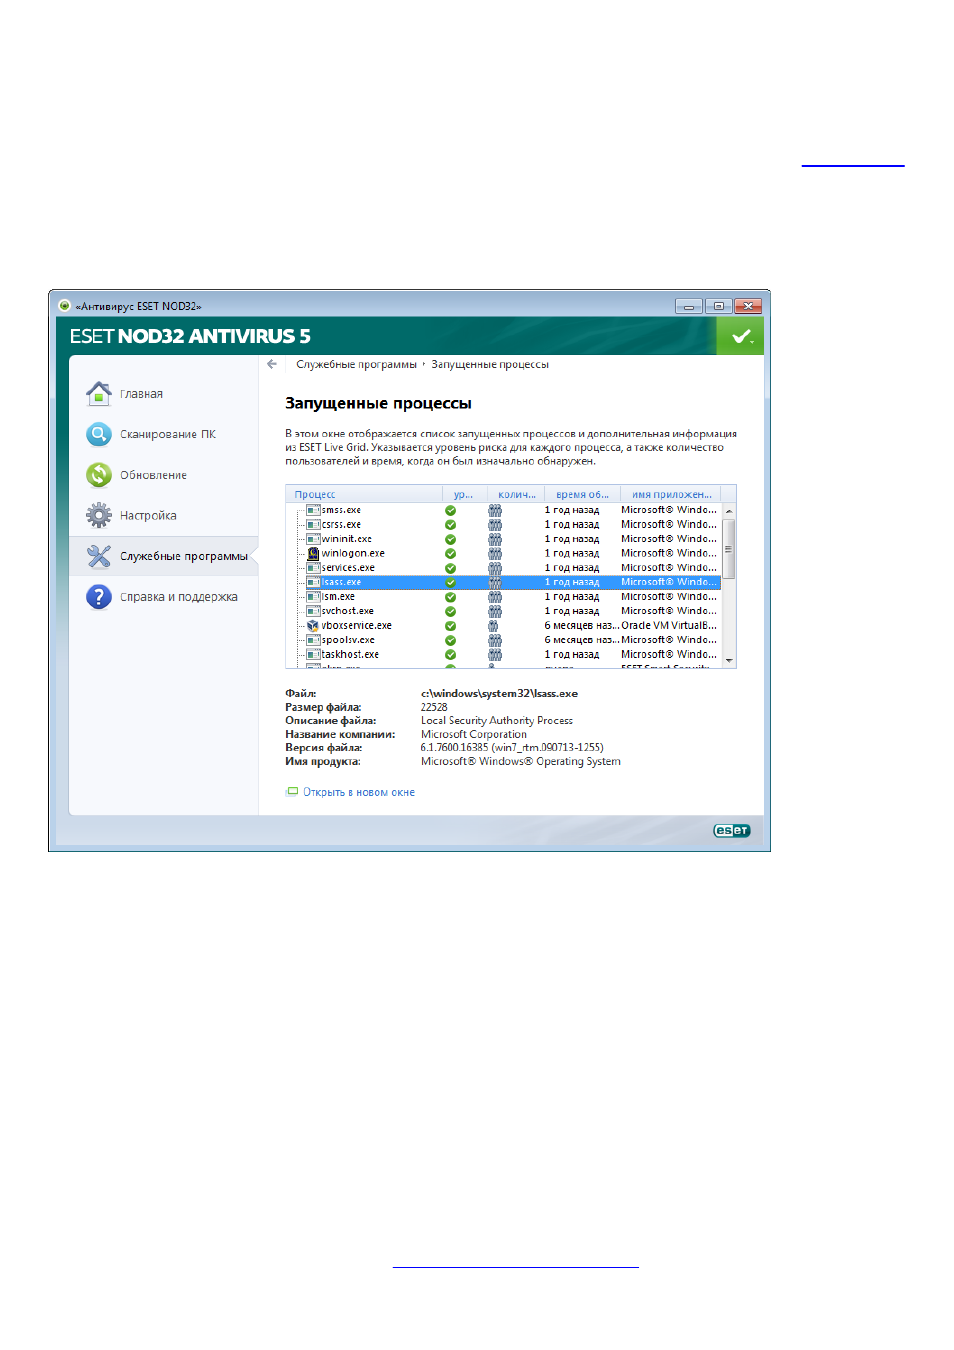Screen dimensions: 954x1350
Task: Open the Главная menu section
Action: (141, 394)
